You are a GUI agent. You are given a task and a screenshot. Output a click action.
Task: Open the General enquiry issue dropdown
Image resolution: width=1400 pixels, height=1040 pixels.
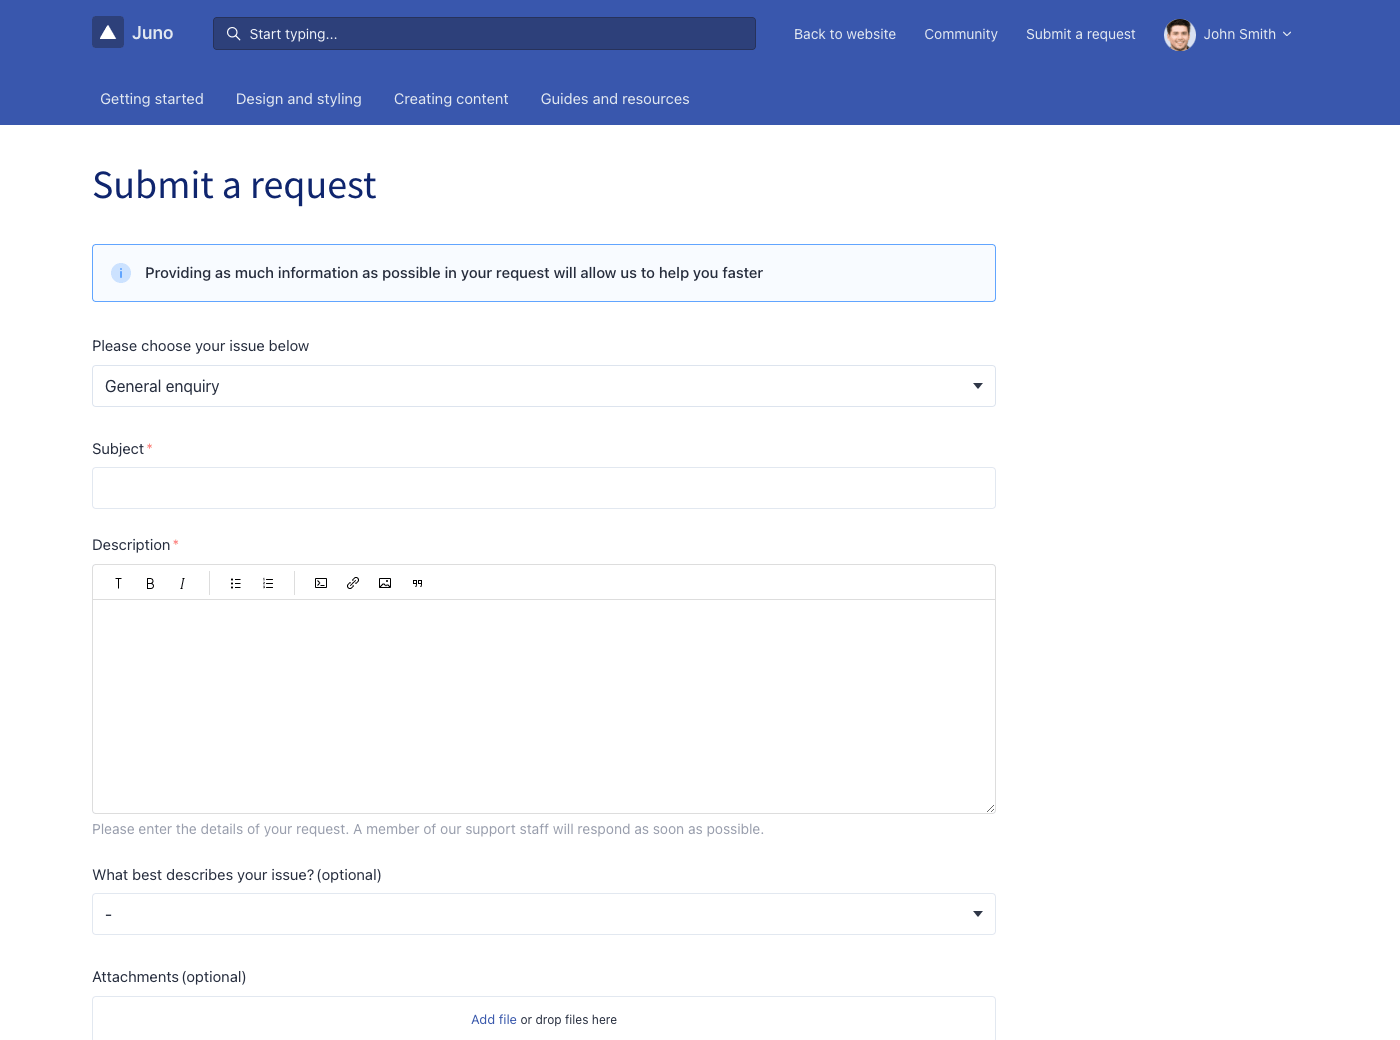pyautogui.click(x=543, y=386)
